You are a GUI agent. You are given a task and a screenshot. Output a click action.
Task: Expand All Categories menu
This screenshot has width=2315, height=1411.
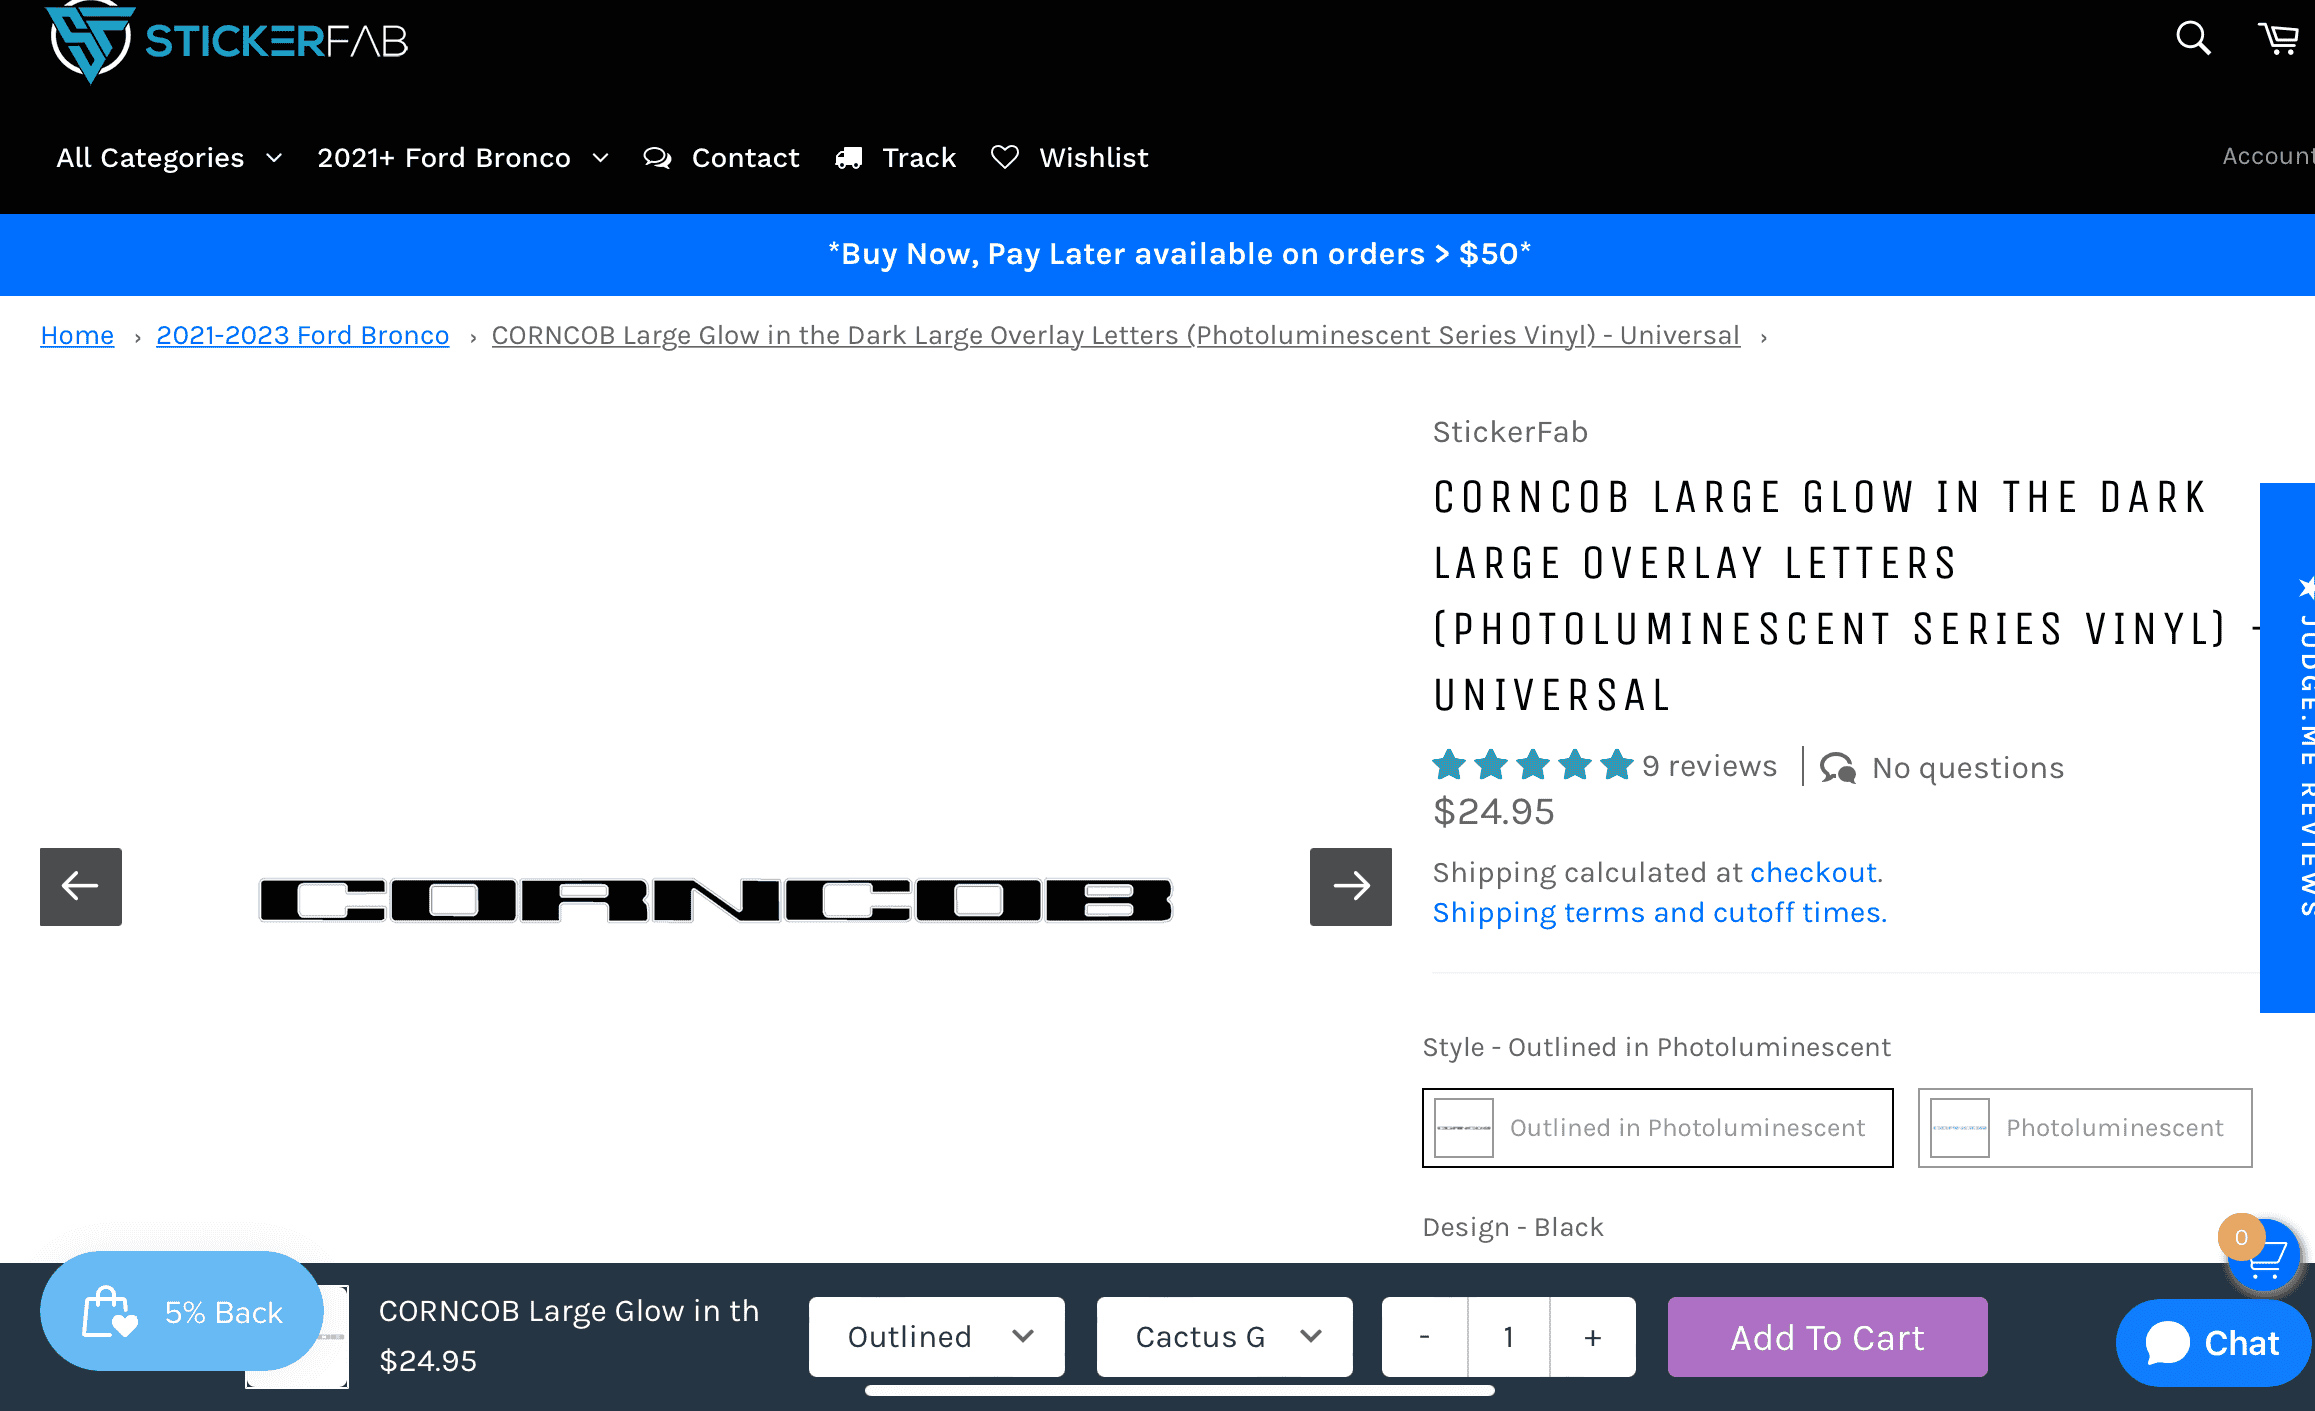click(170, 158)
